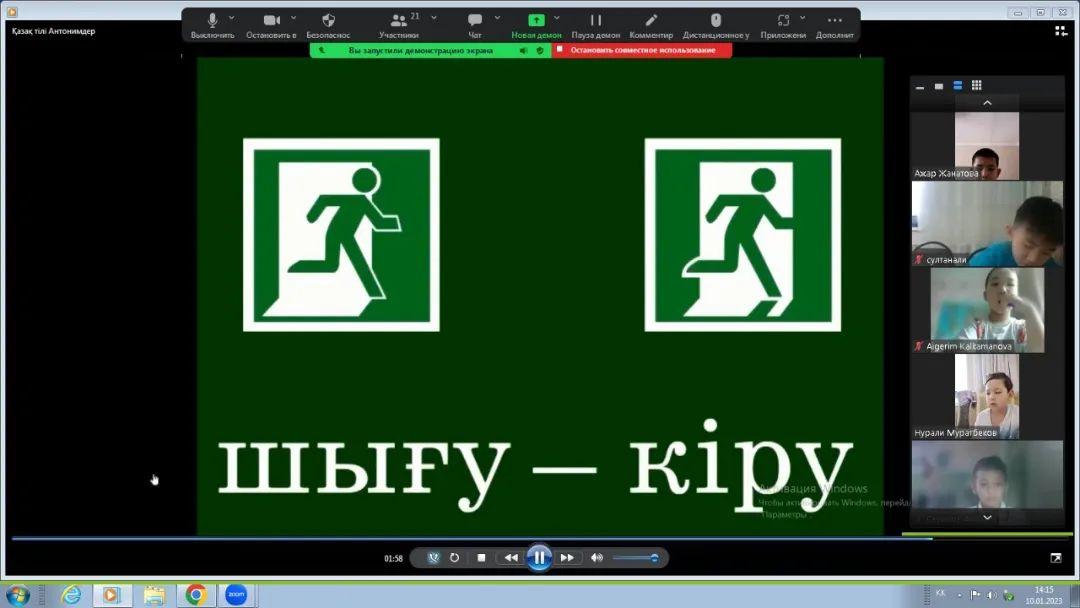1080x608 pixels.
Task: Open Google Chrome from the taskbar
Action: point(195,595)
